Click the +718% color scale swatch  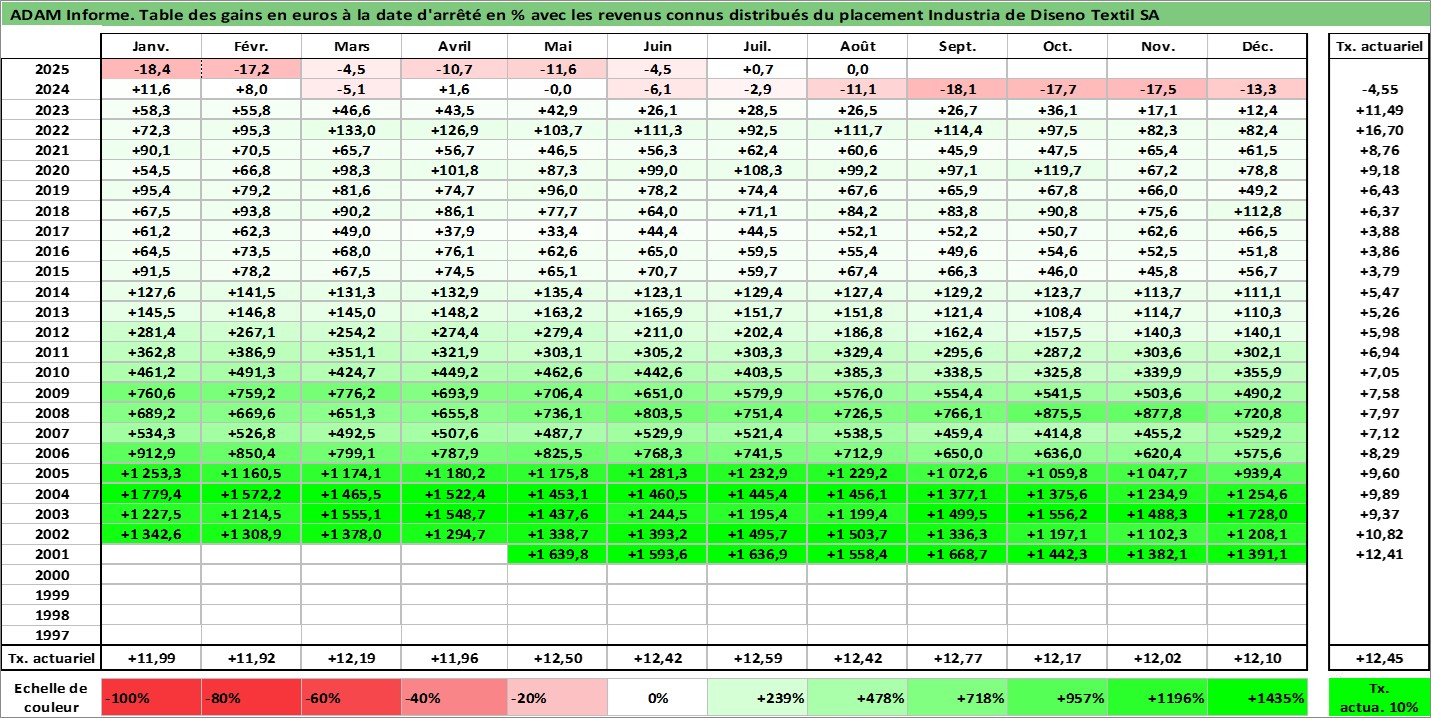tap(957, 698)
